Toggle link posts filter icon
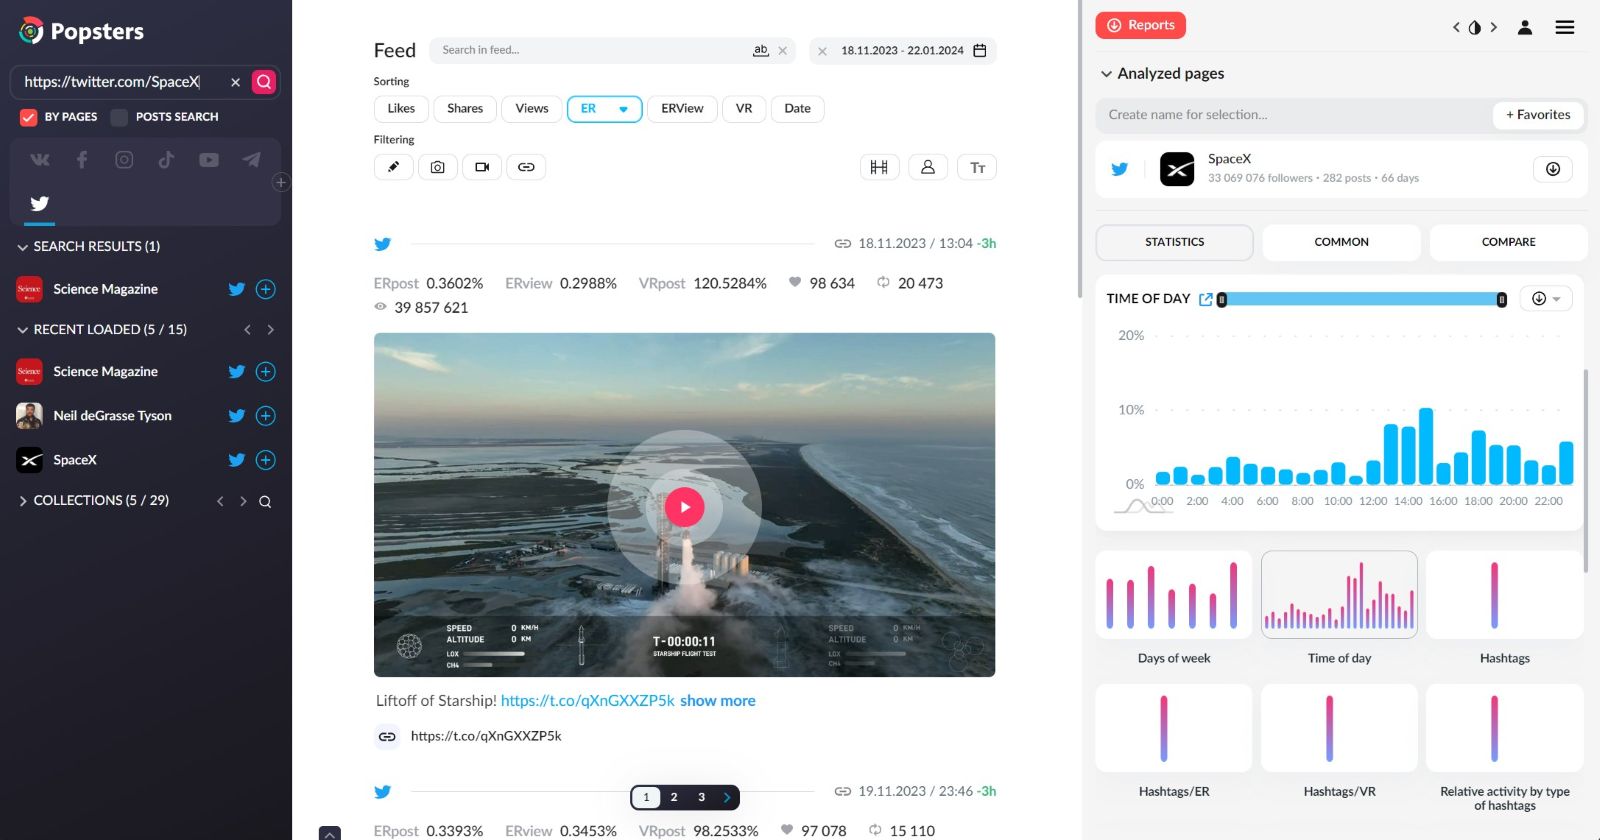 click(x=526, y=167)
